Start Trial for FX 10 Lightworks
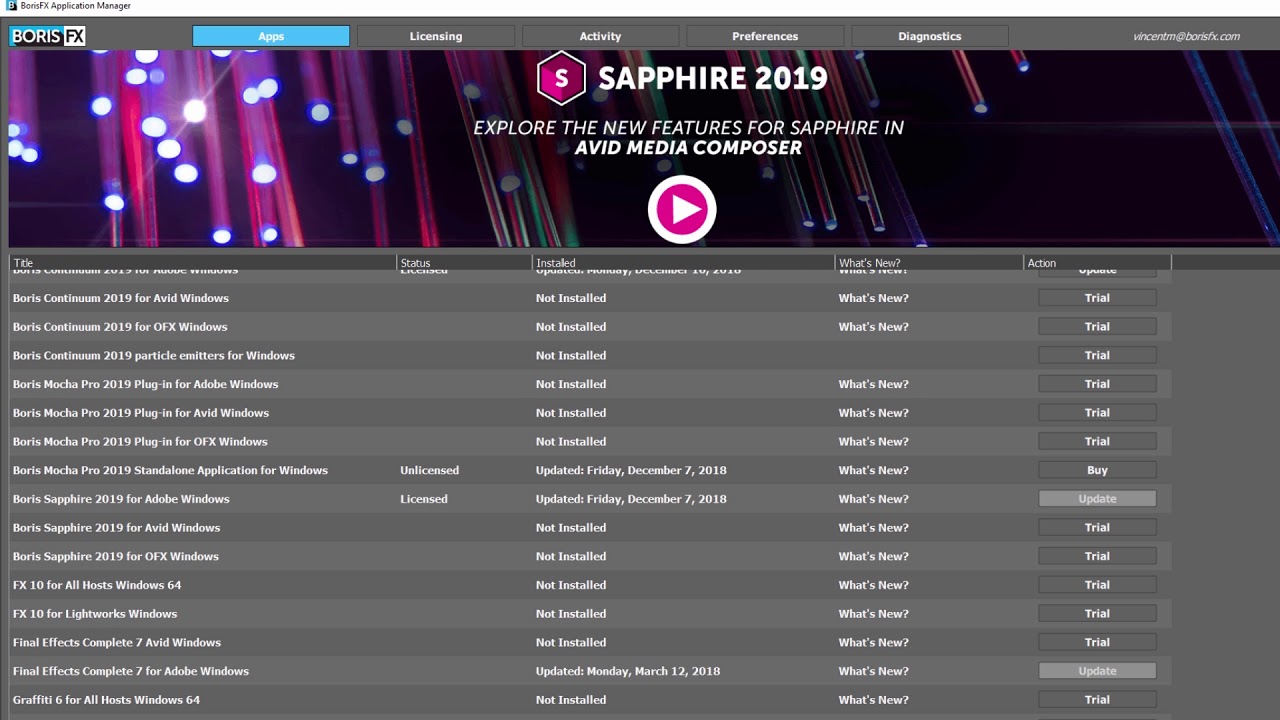 pyautogui.click(x=1097, y=614)
